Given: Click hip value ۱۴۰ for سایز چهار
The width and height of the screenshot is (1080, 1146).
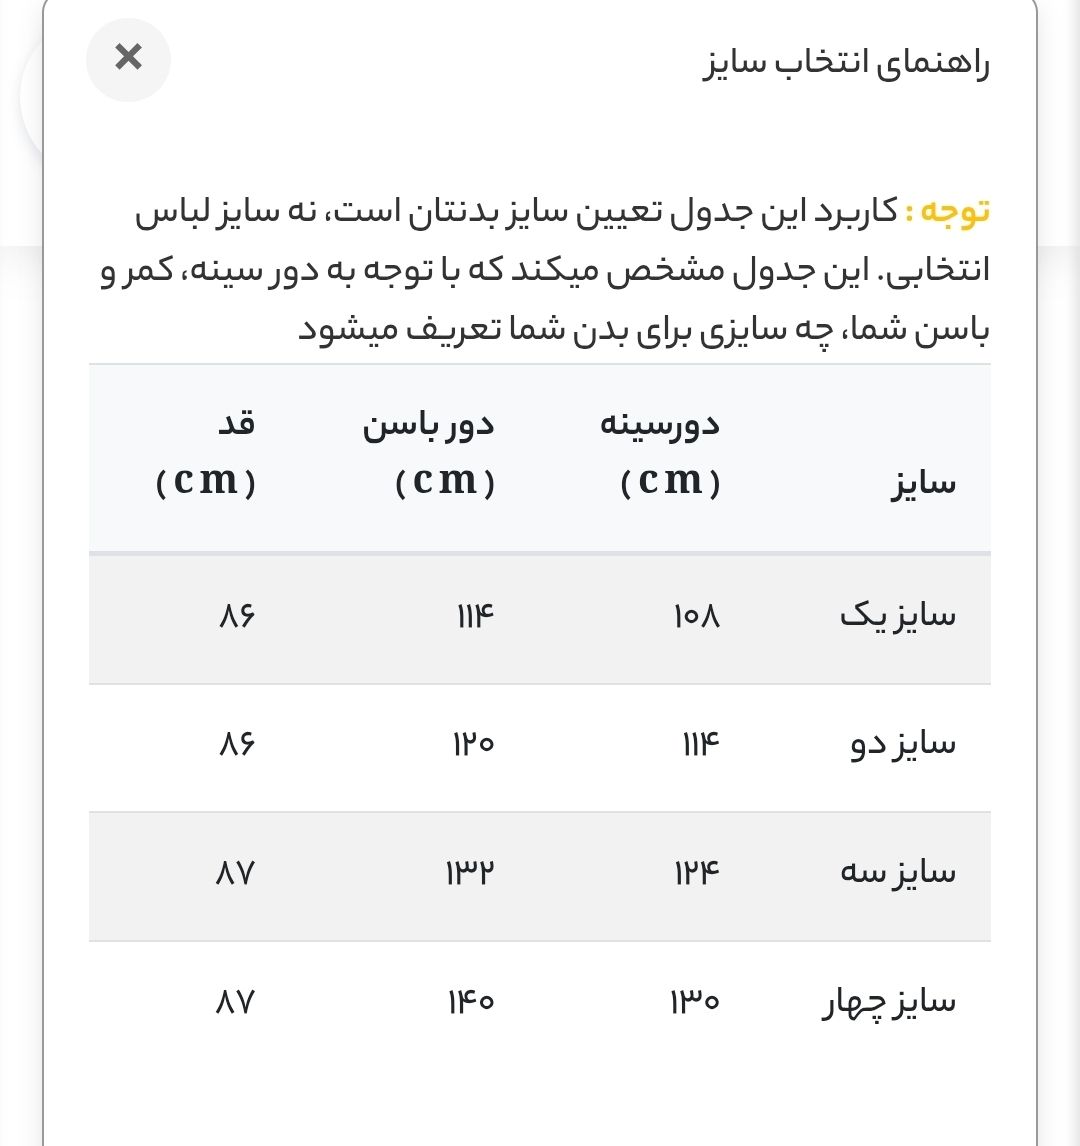Looking at the screenshot, I should (471, 1001).
